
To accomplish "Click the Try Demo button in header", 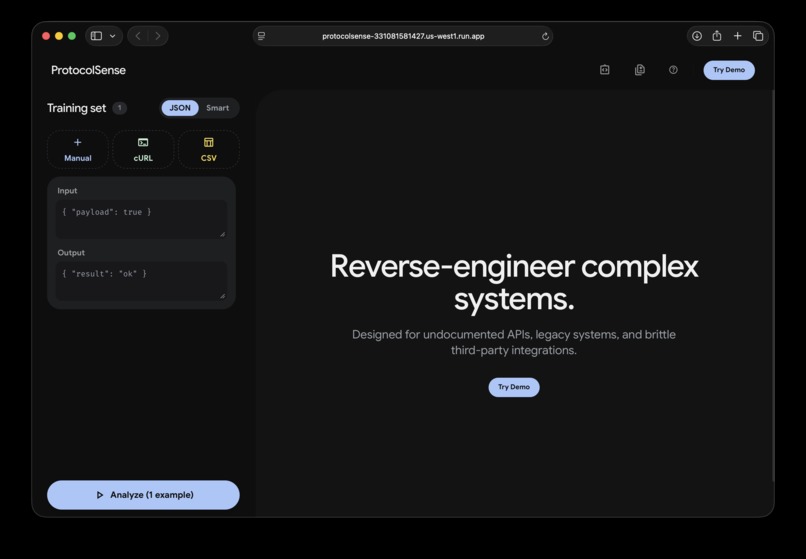I will pyautogui.click(x=729, y=70).
